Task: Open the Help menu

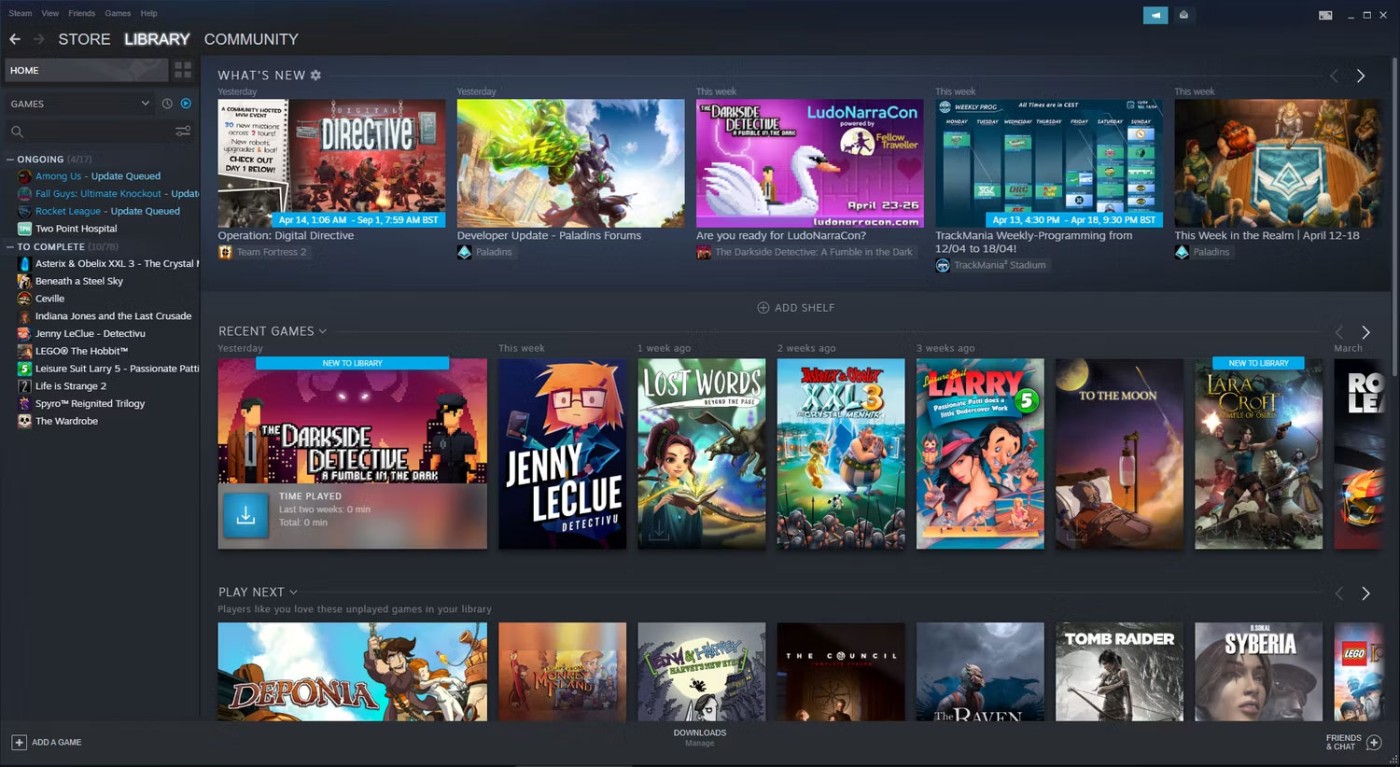Action: point(149,13)
